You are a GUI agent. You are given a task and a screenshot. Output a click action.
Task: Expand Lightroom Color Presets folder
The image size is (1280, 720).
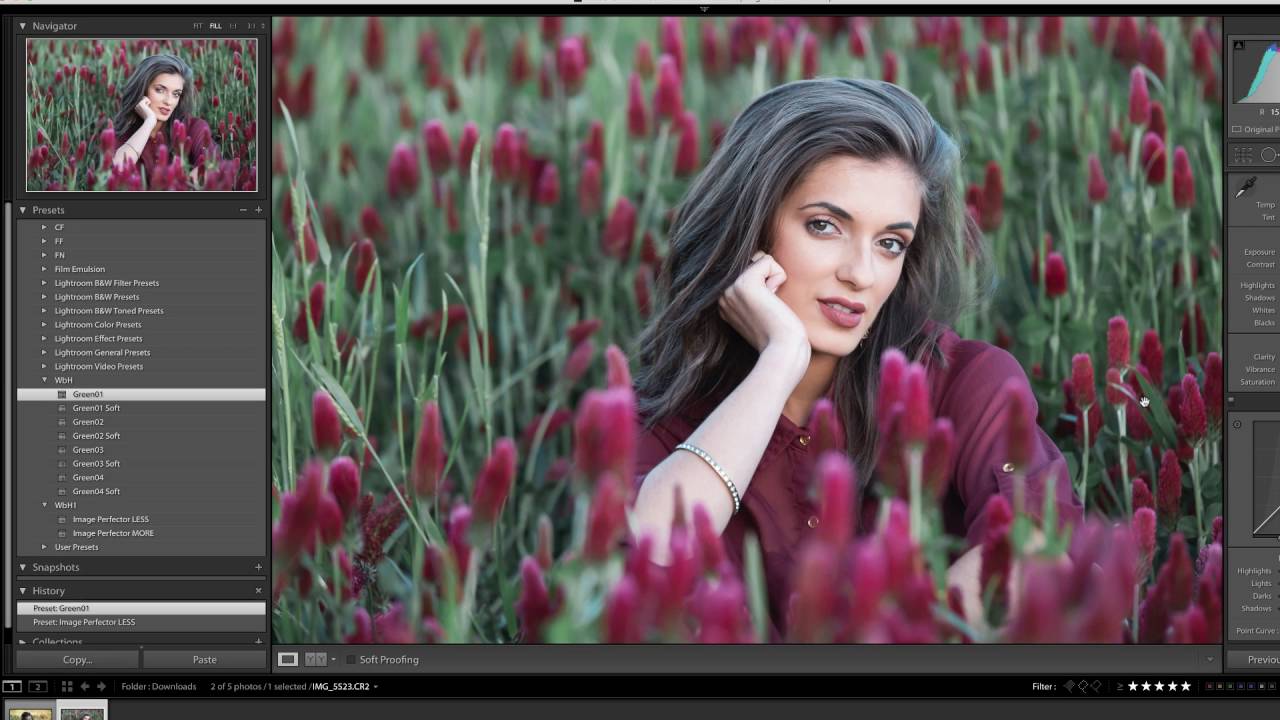coord(44,324)
